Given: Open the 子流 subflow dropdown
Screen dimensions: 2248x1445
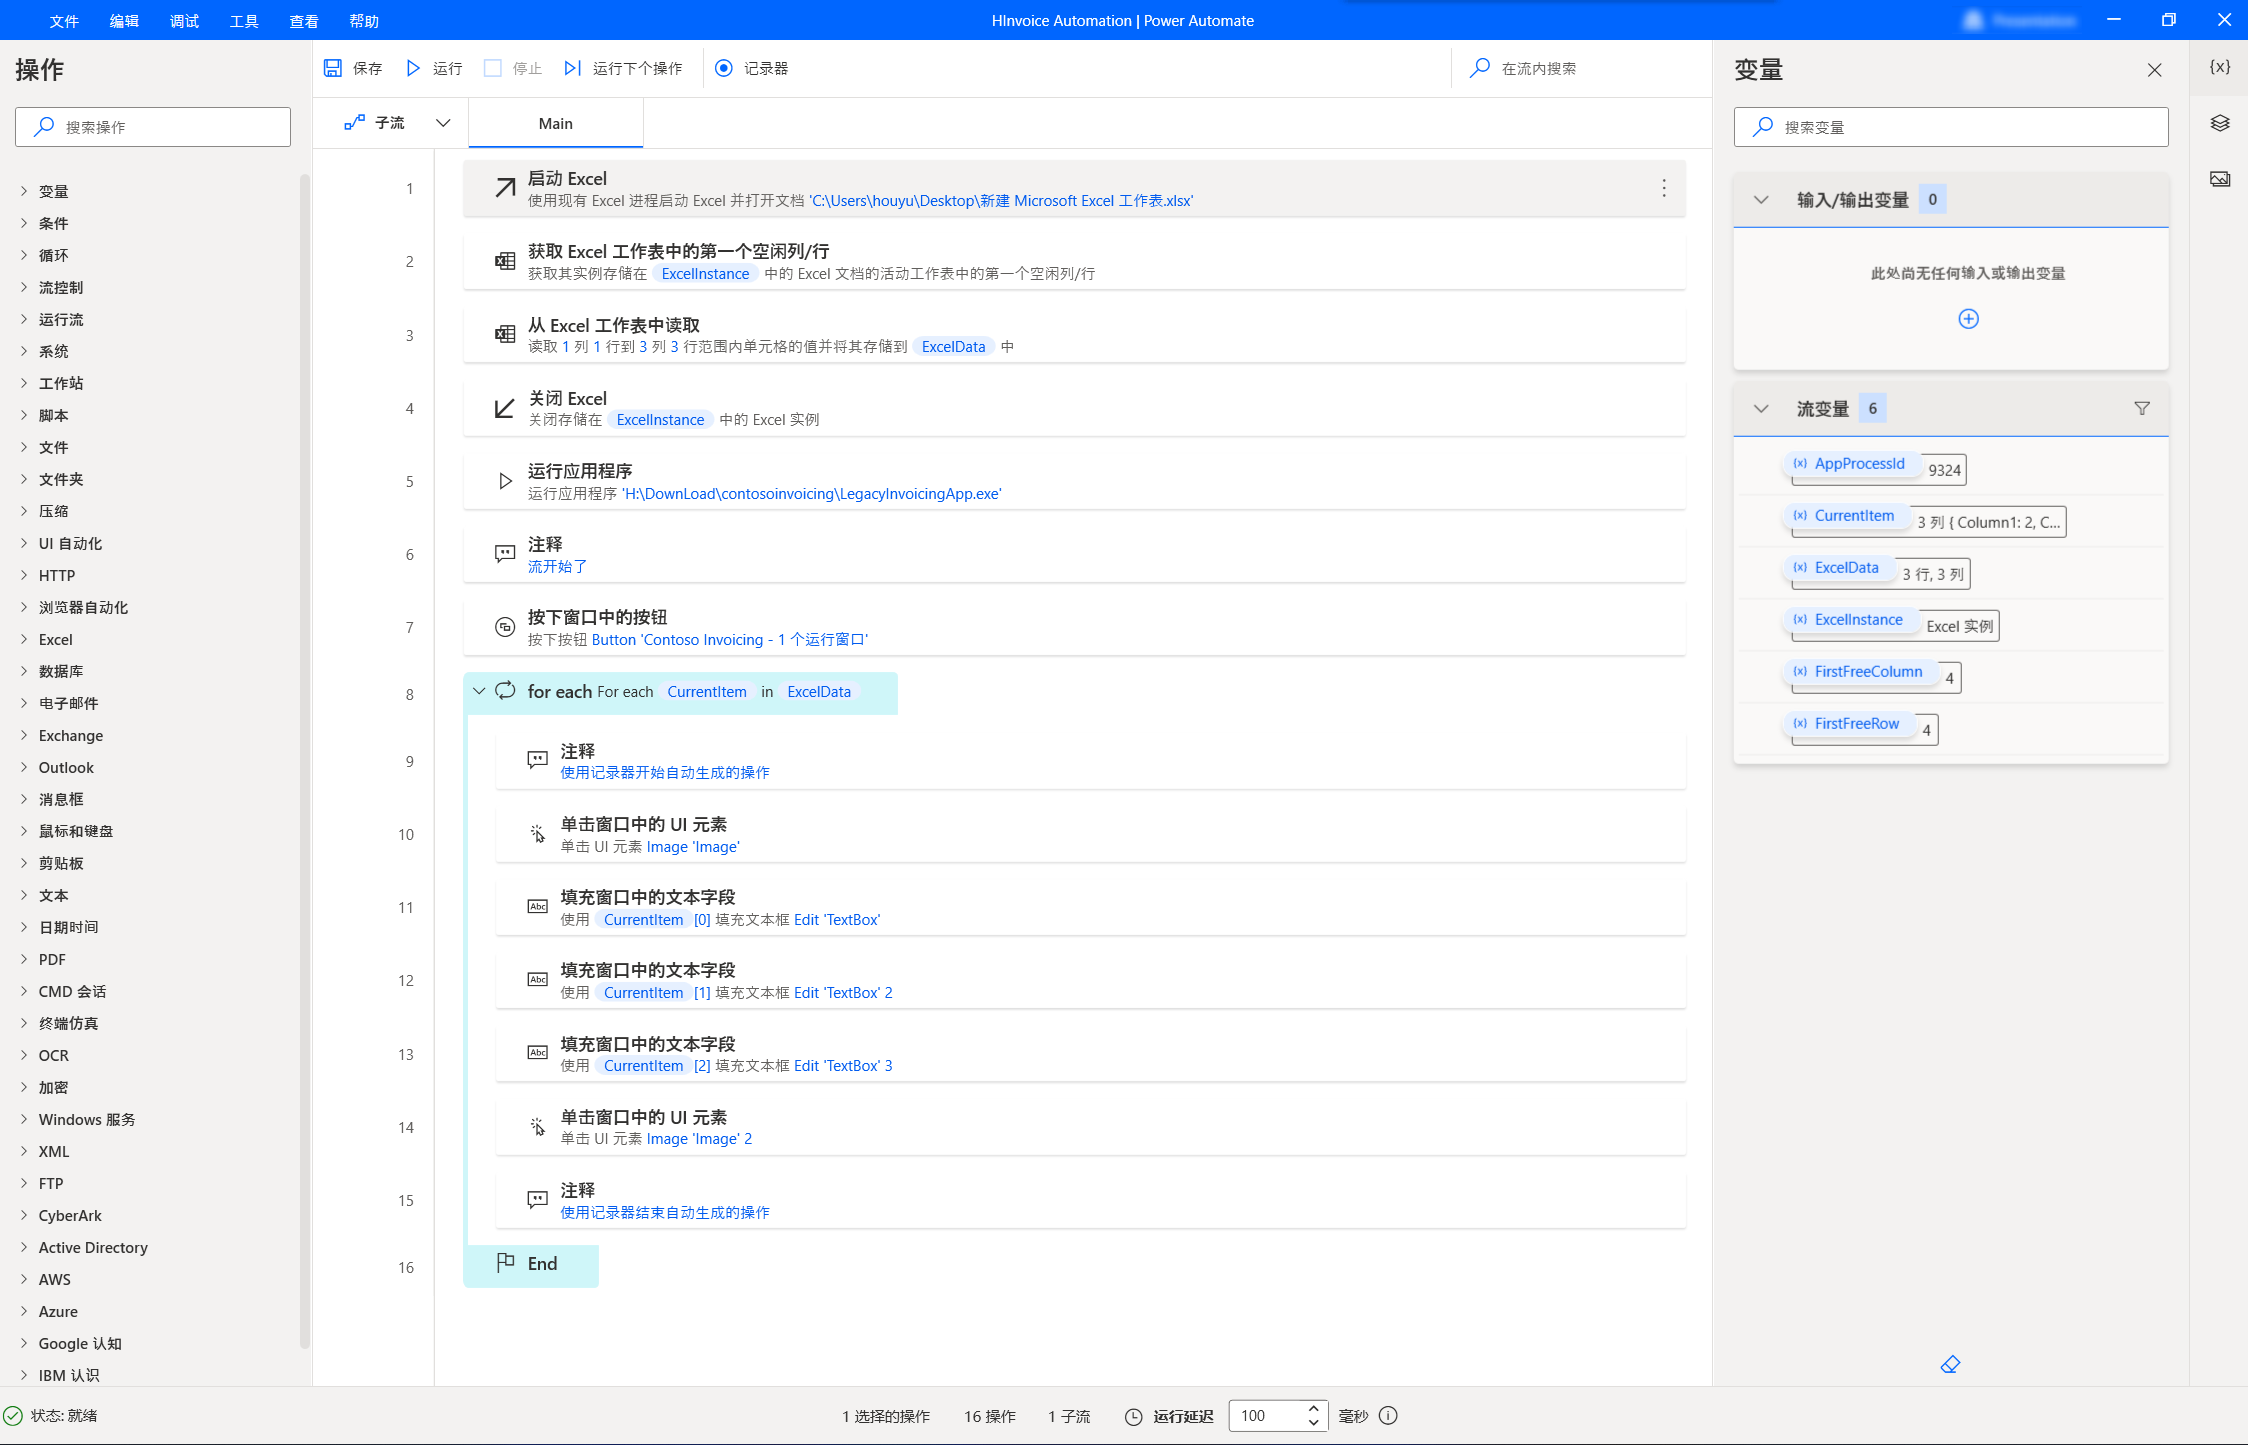Looking at the screenshot, I should 443,122.
